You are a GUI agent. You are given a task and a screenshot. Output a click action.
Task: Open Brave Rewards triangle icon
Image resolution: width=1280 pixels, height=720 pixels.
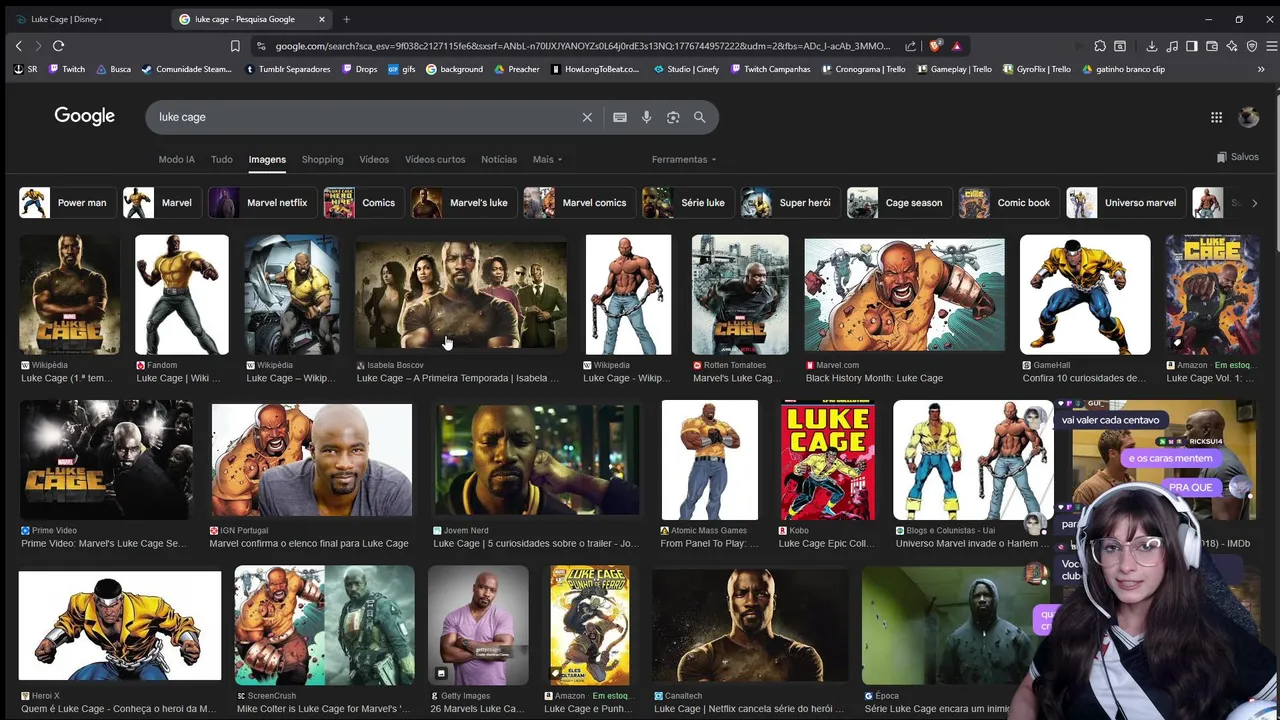(x=956, y=46)
